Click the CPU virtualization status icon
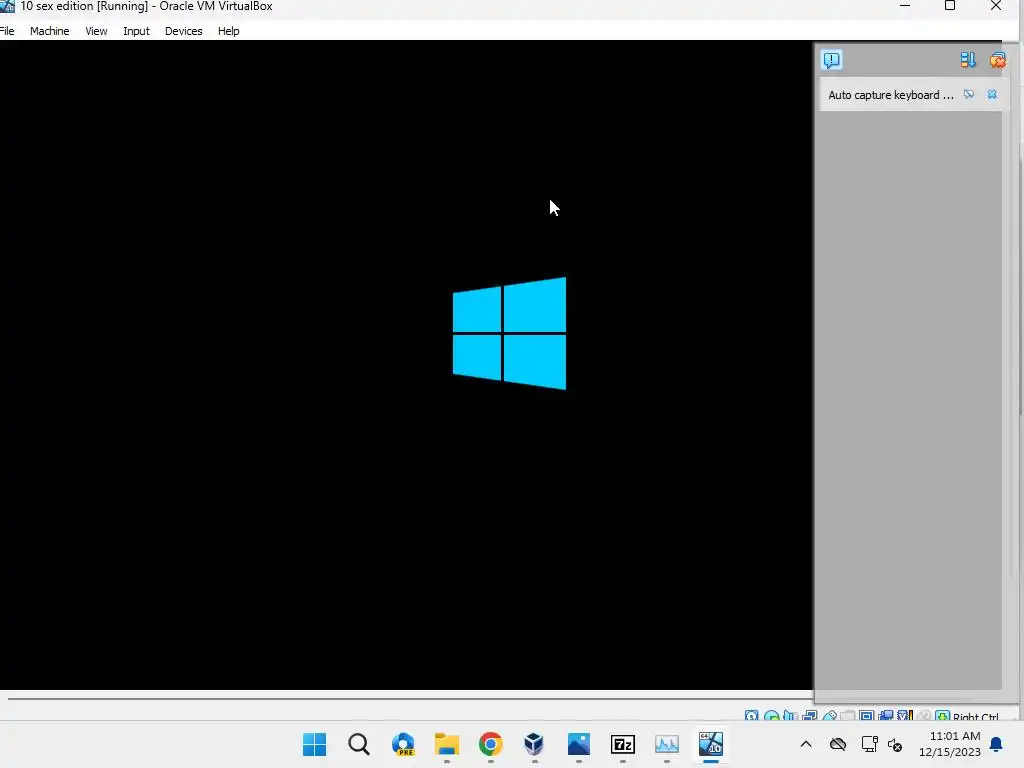The width and height of the screenshot is (1024, 768). click(905, 716)
